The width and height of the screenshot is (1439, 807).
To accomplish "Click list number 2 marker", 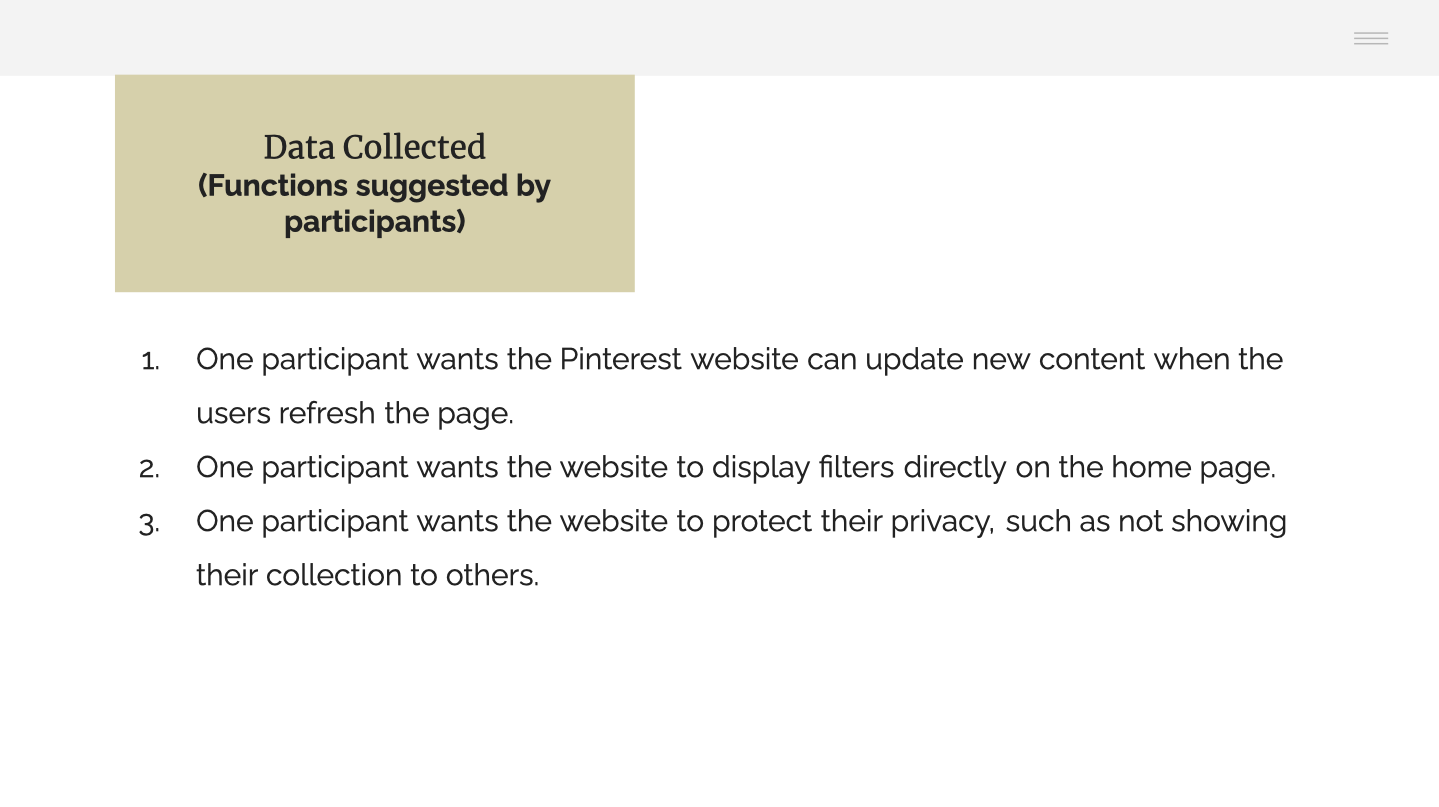I will pos(149,469).
